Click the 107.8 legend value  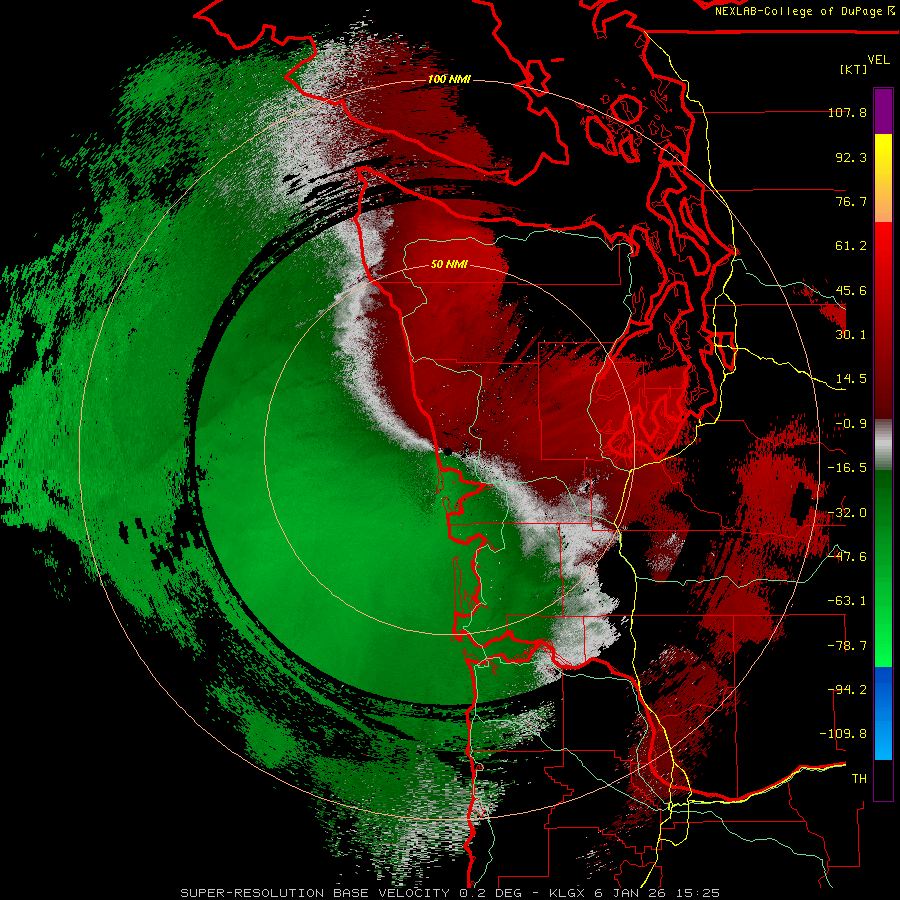click(847, 112)
